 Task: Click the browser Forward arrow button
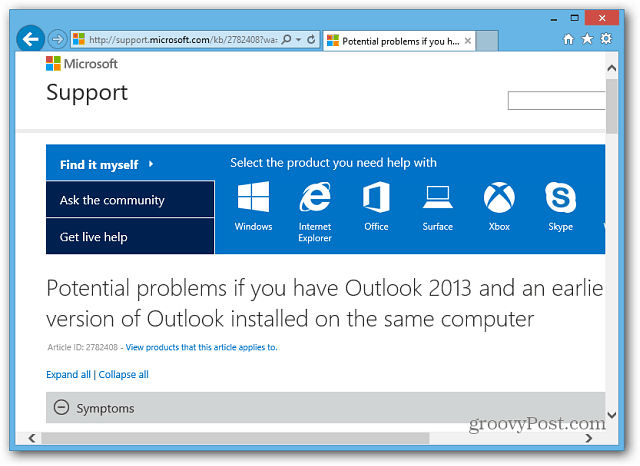(58, 39)
